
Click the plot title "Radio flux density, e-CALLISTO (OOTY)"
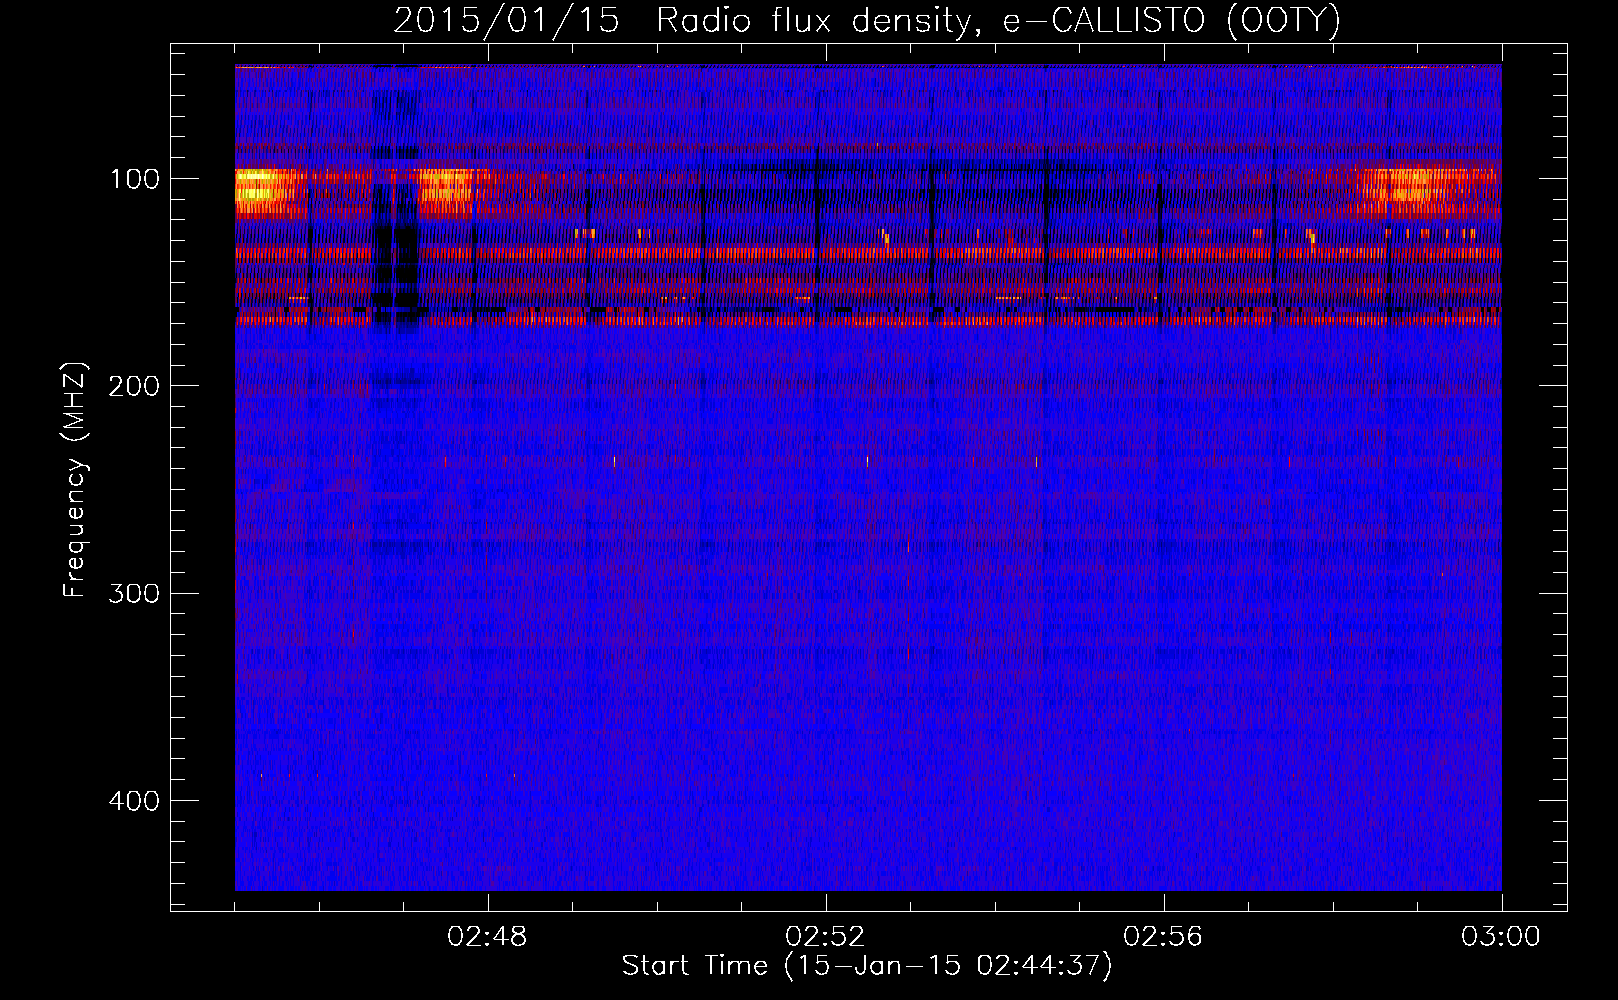click(998, 21)
